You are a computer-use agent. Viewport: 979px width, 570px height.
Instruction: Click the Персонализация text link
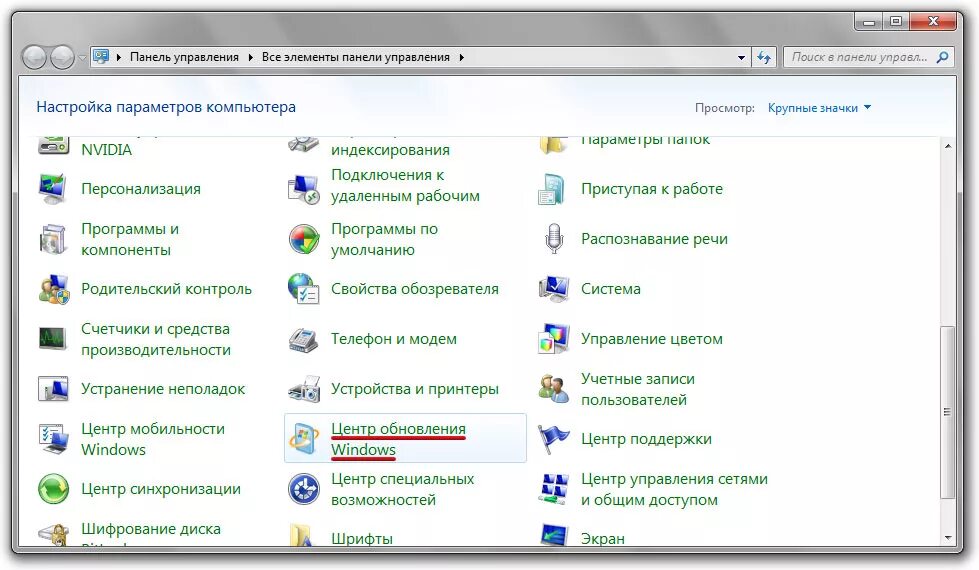(141, 189)
